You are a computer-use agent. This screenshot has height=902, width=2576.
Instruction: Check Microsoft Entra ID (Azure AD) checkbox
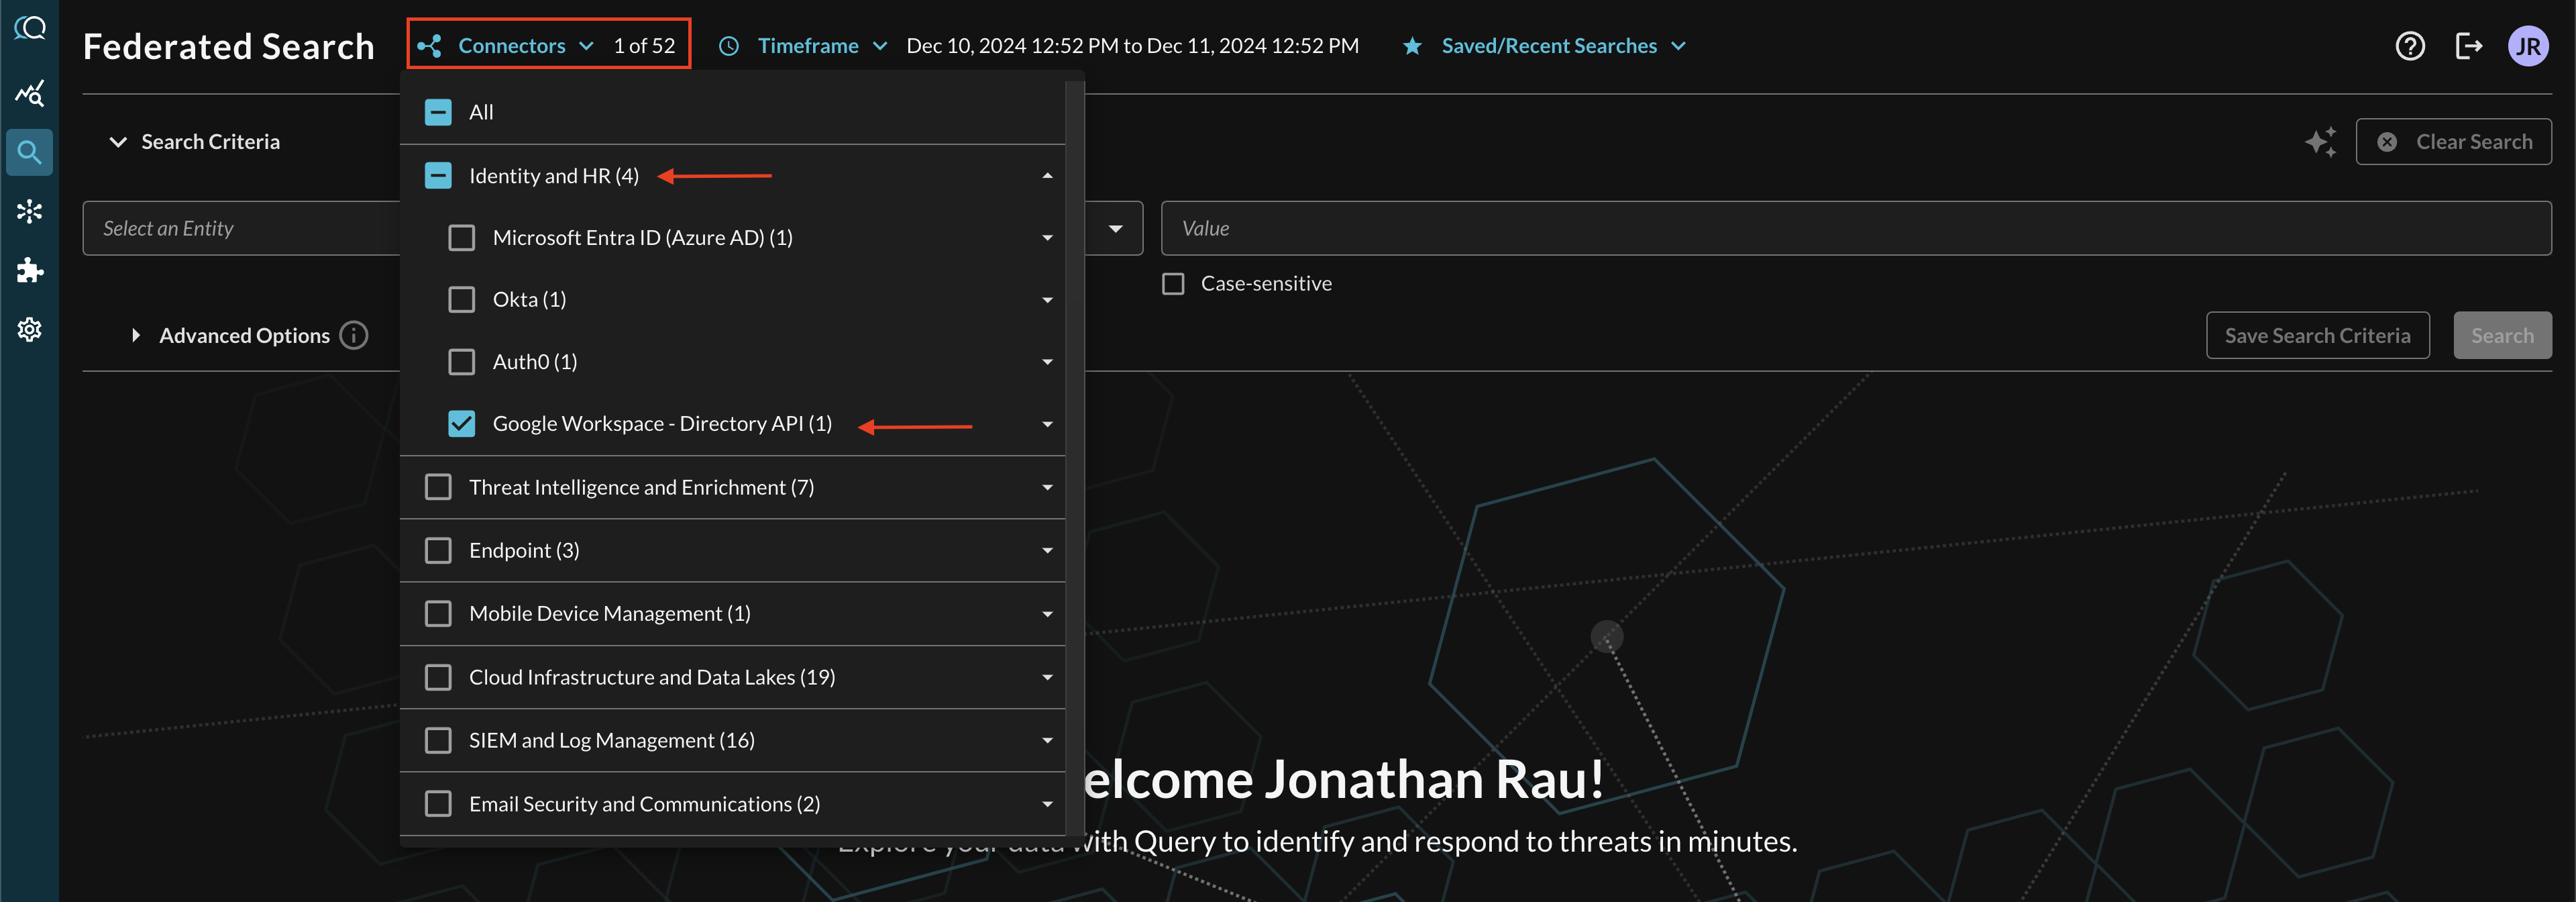(461, 238)
